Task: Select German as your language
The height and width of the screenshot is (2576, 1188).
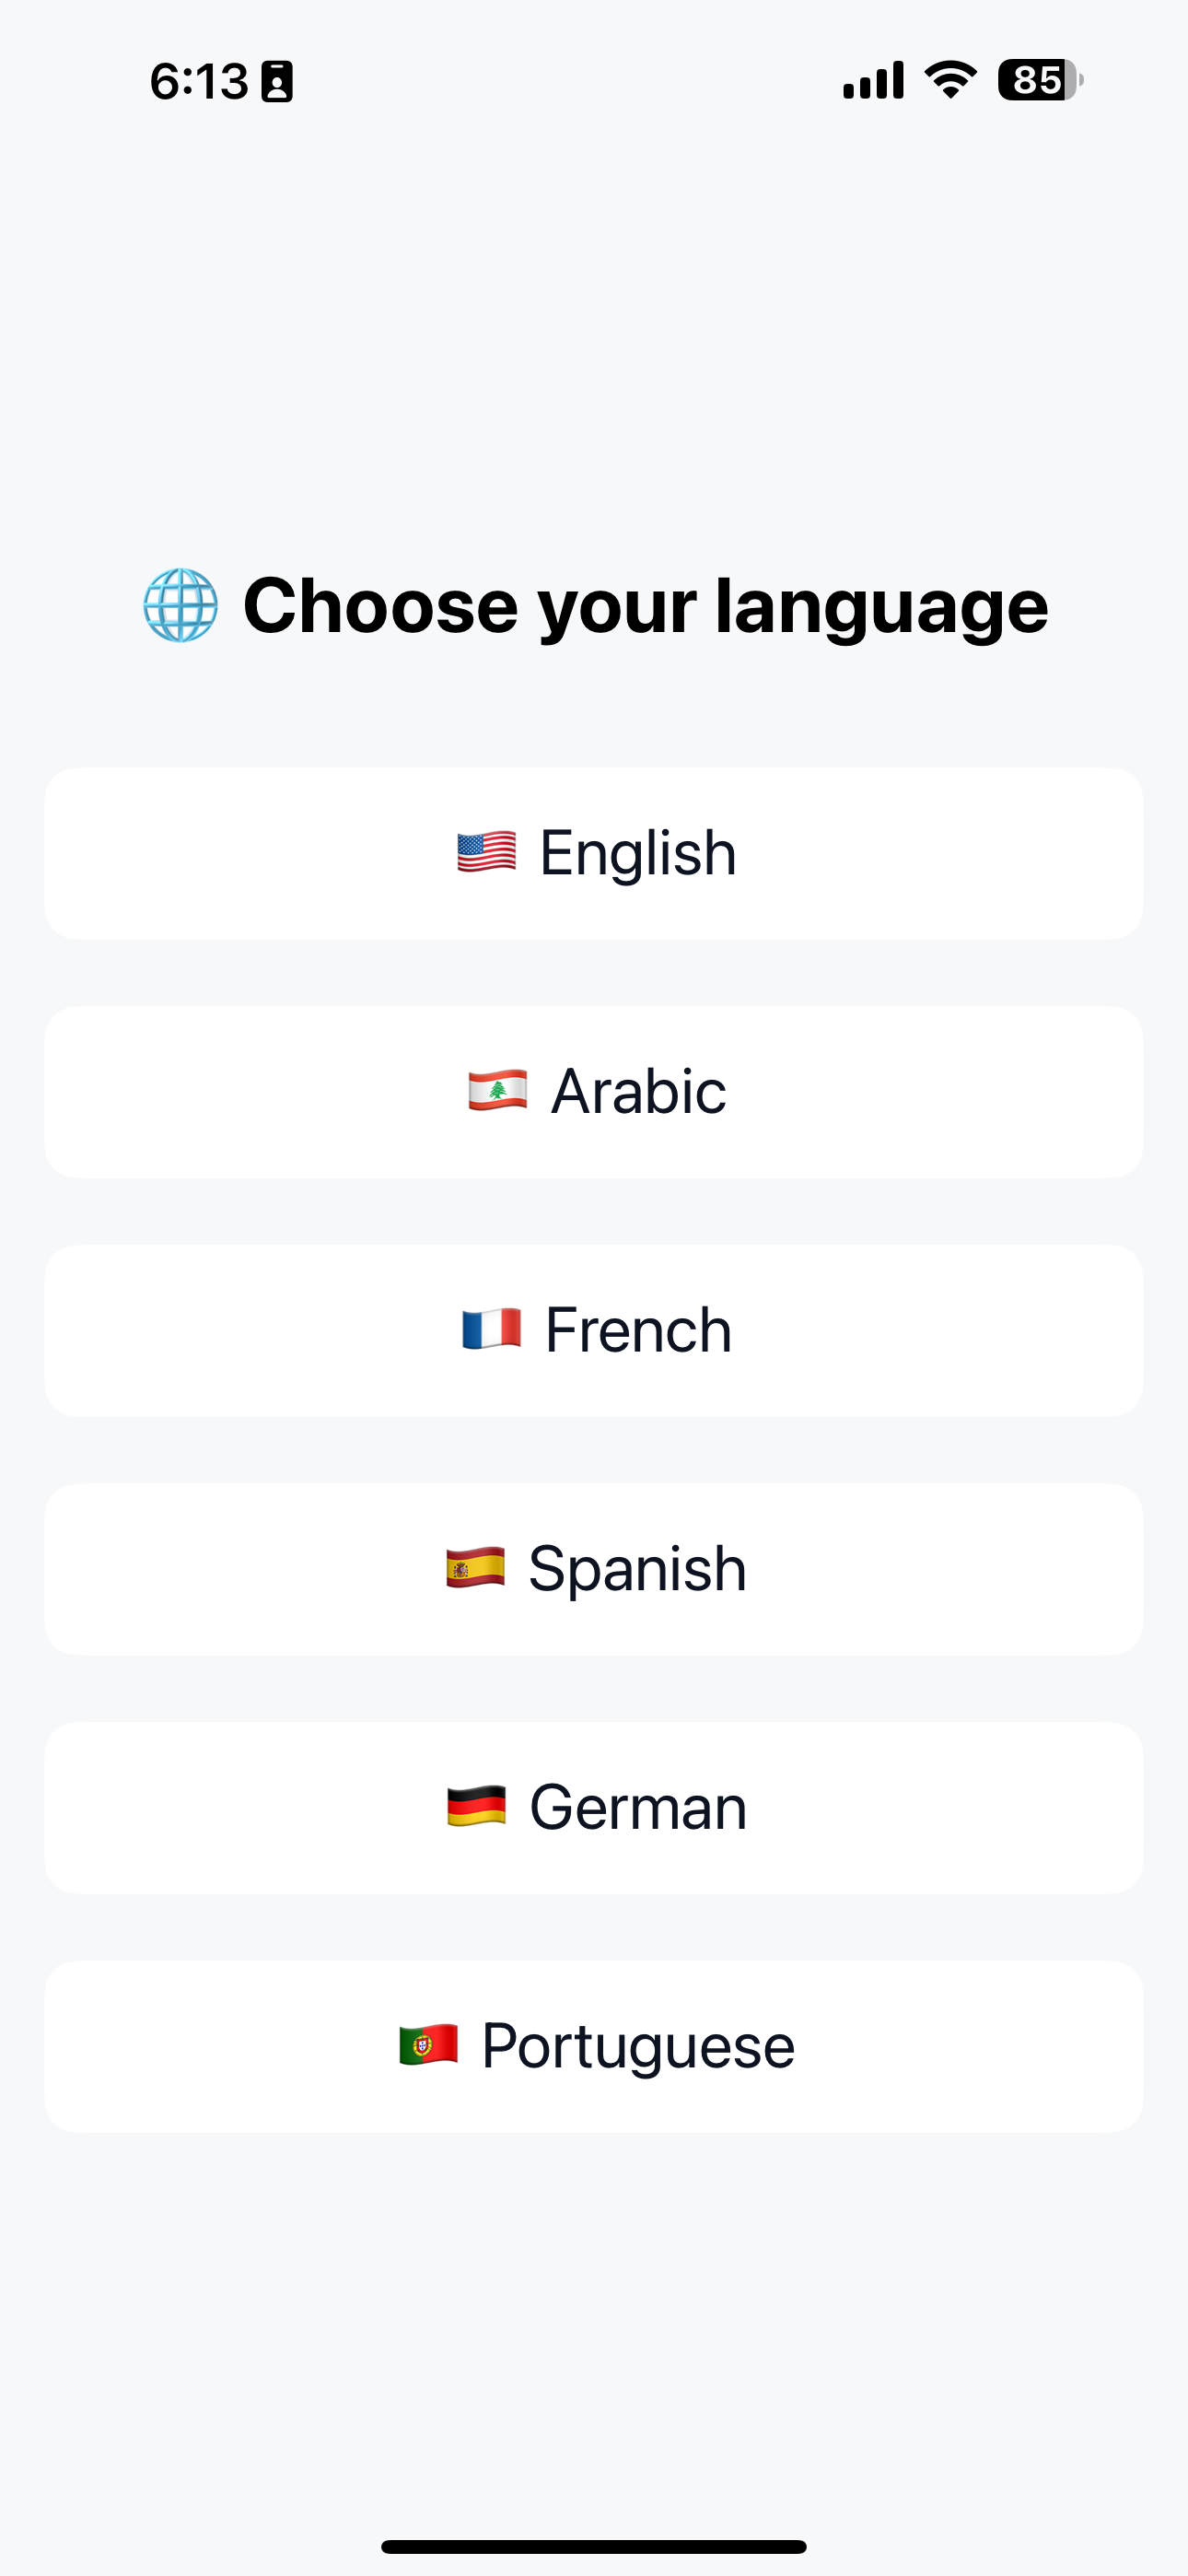Action: [593, 1805]
